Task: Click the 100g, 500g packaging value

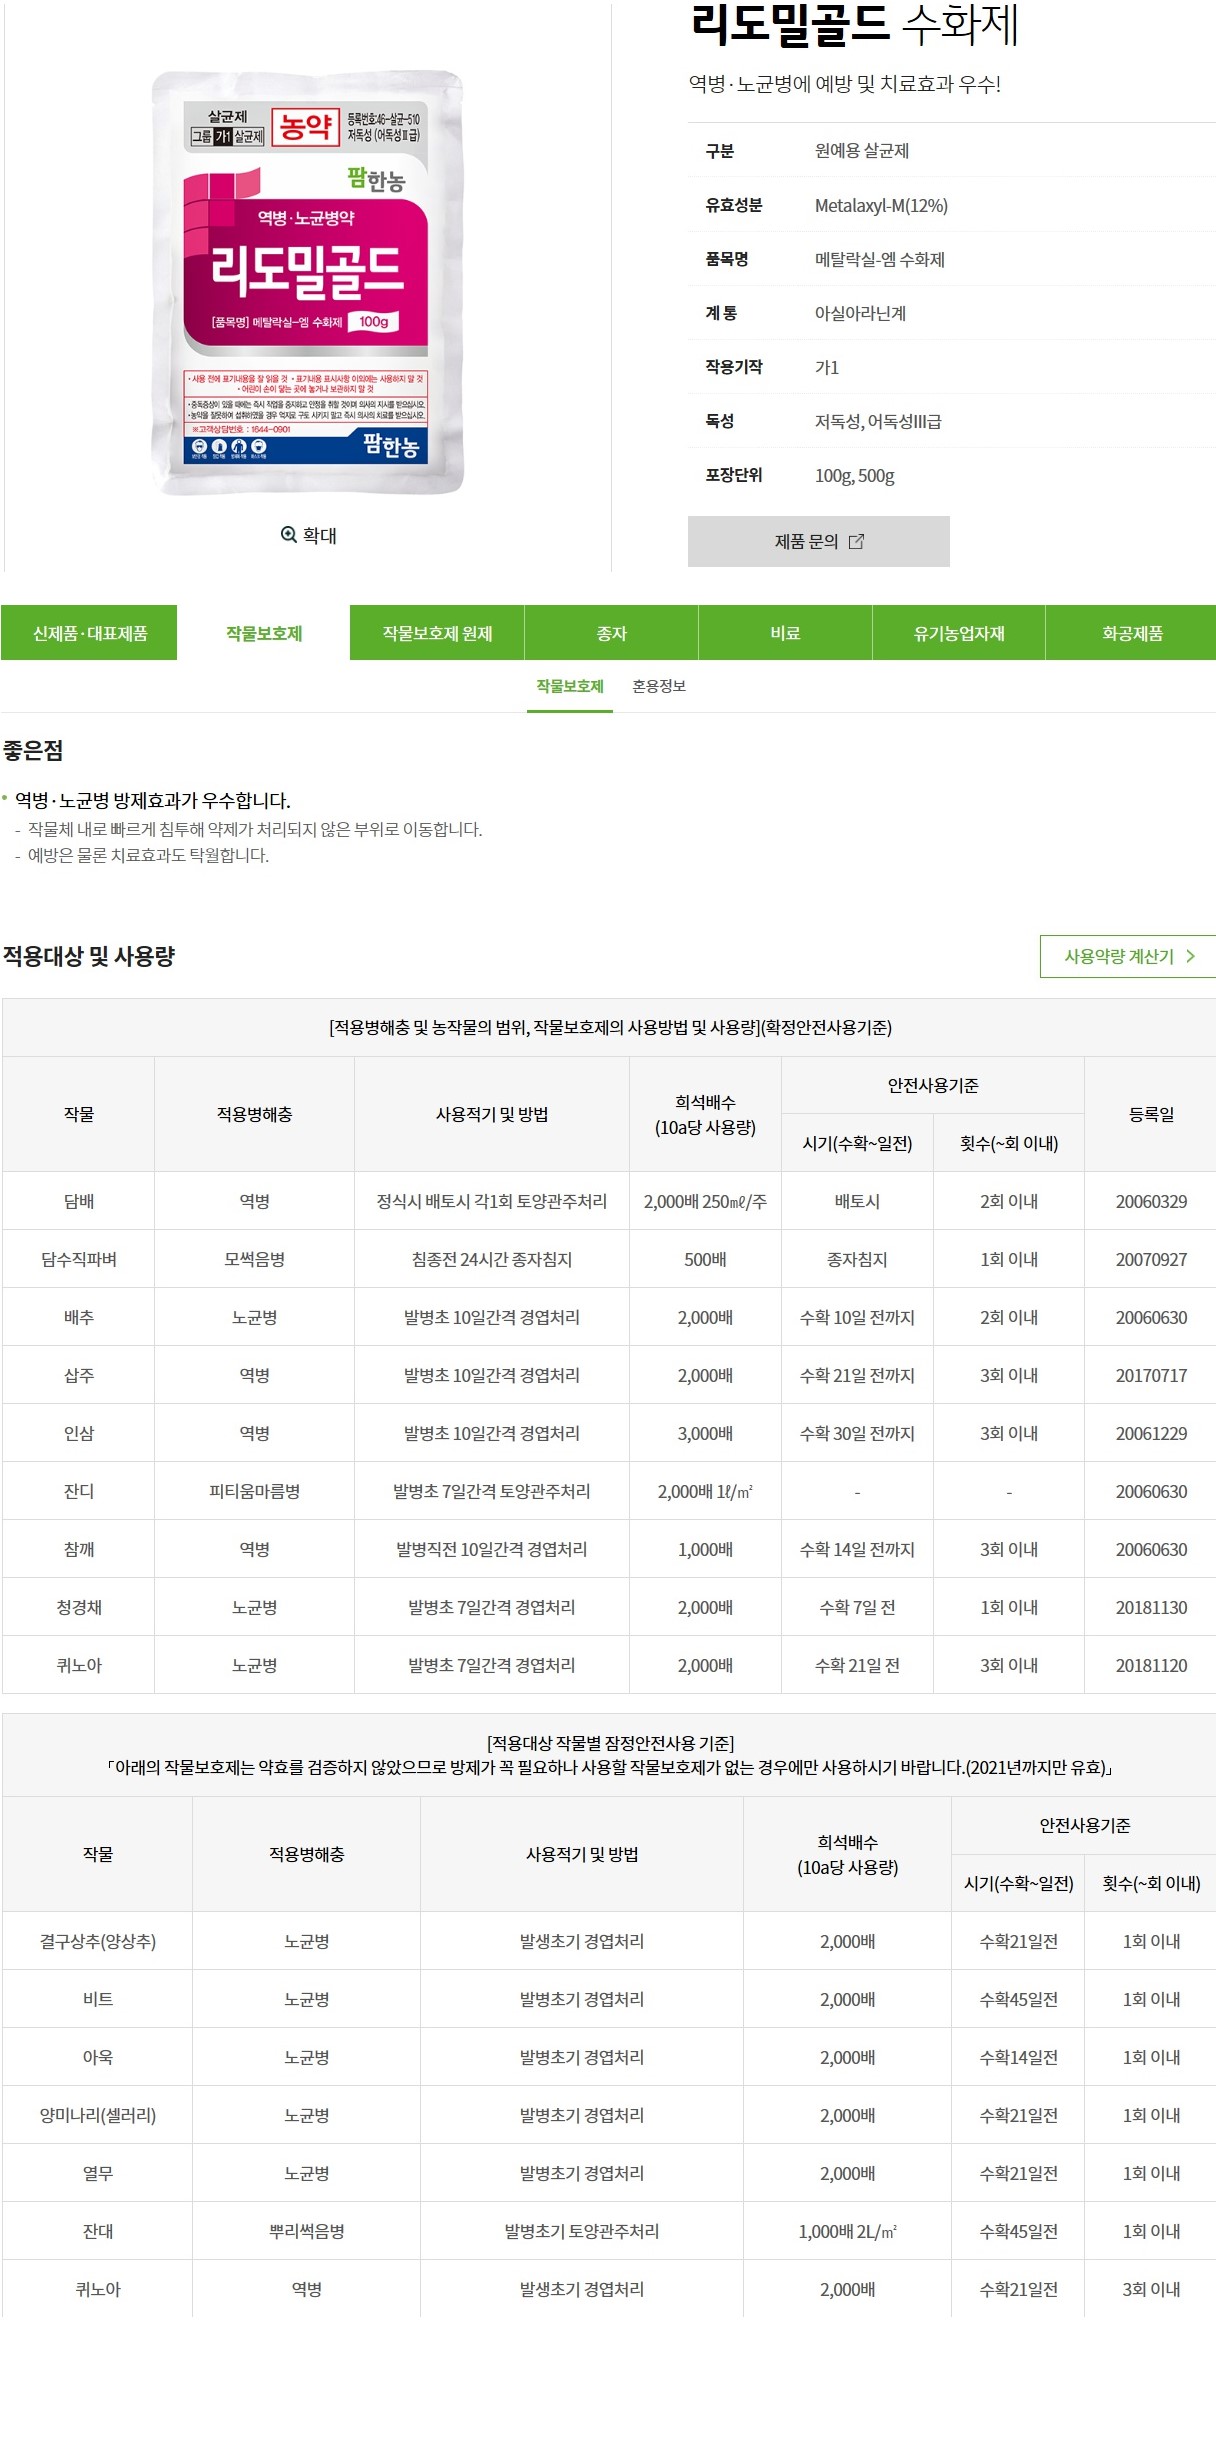Action: (x=855, y=476)
